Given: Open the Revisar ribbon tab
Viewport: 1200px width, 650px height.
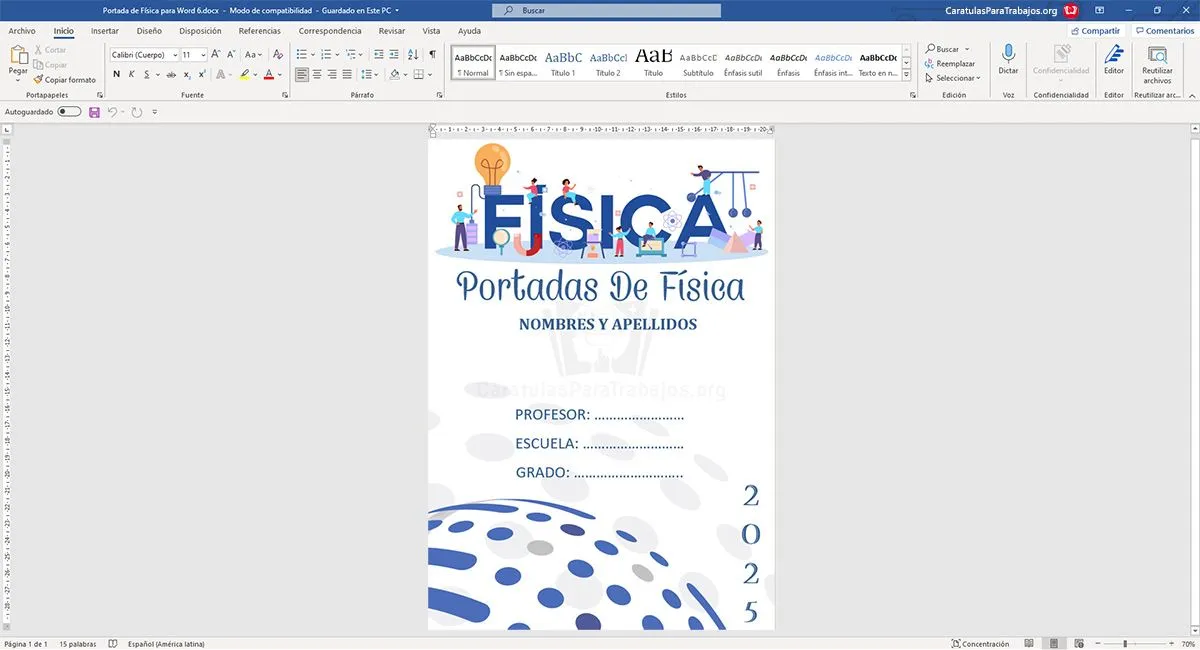Looking at the screenshot, I should pyautogui.click(x=391, y=30).
